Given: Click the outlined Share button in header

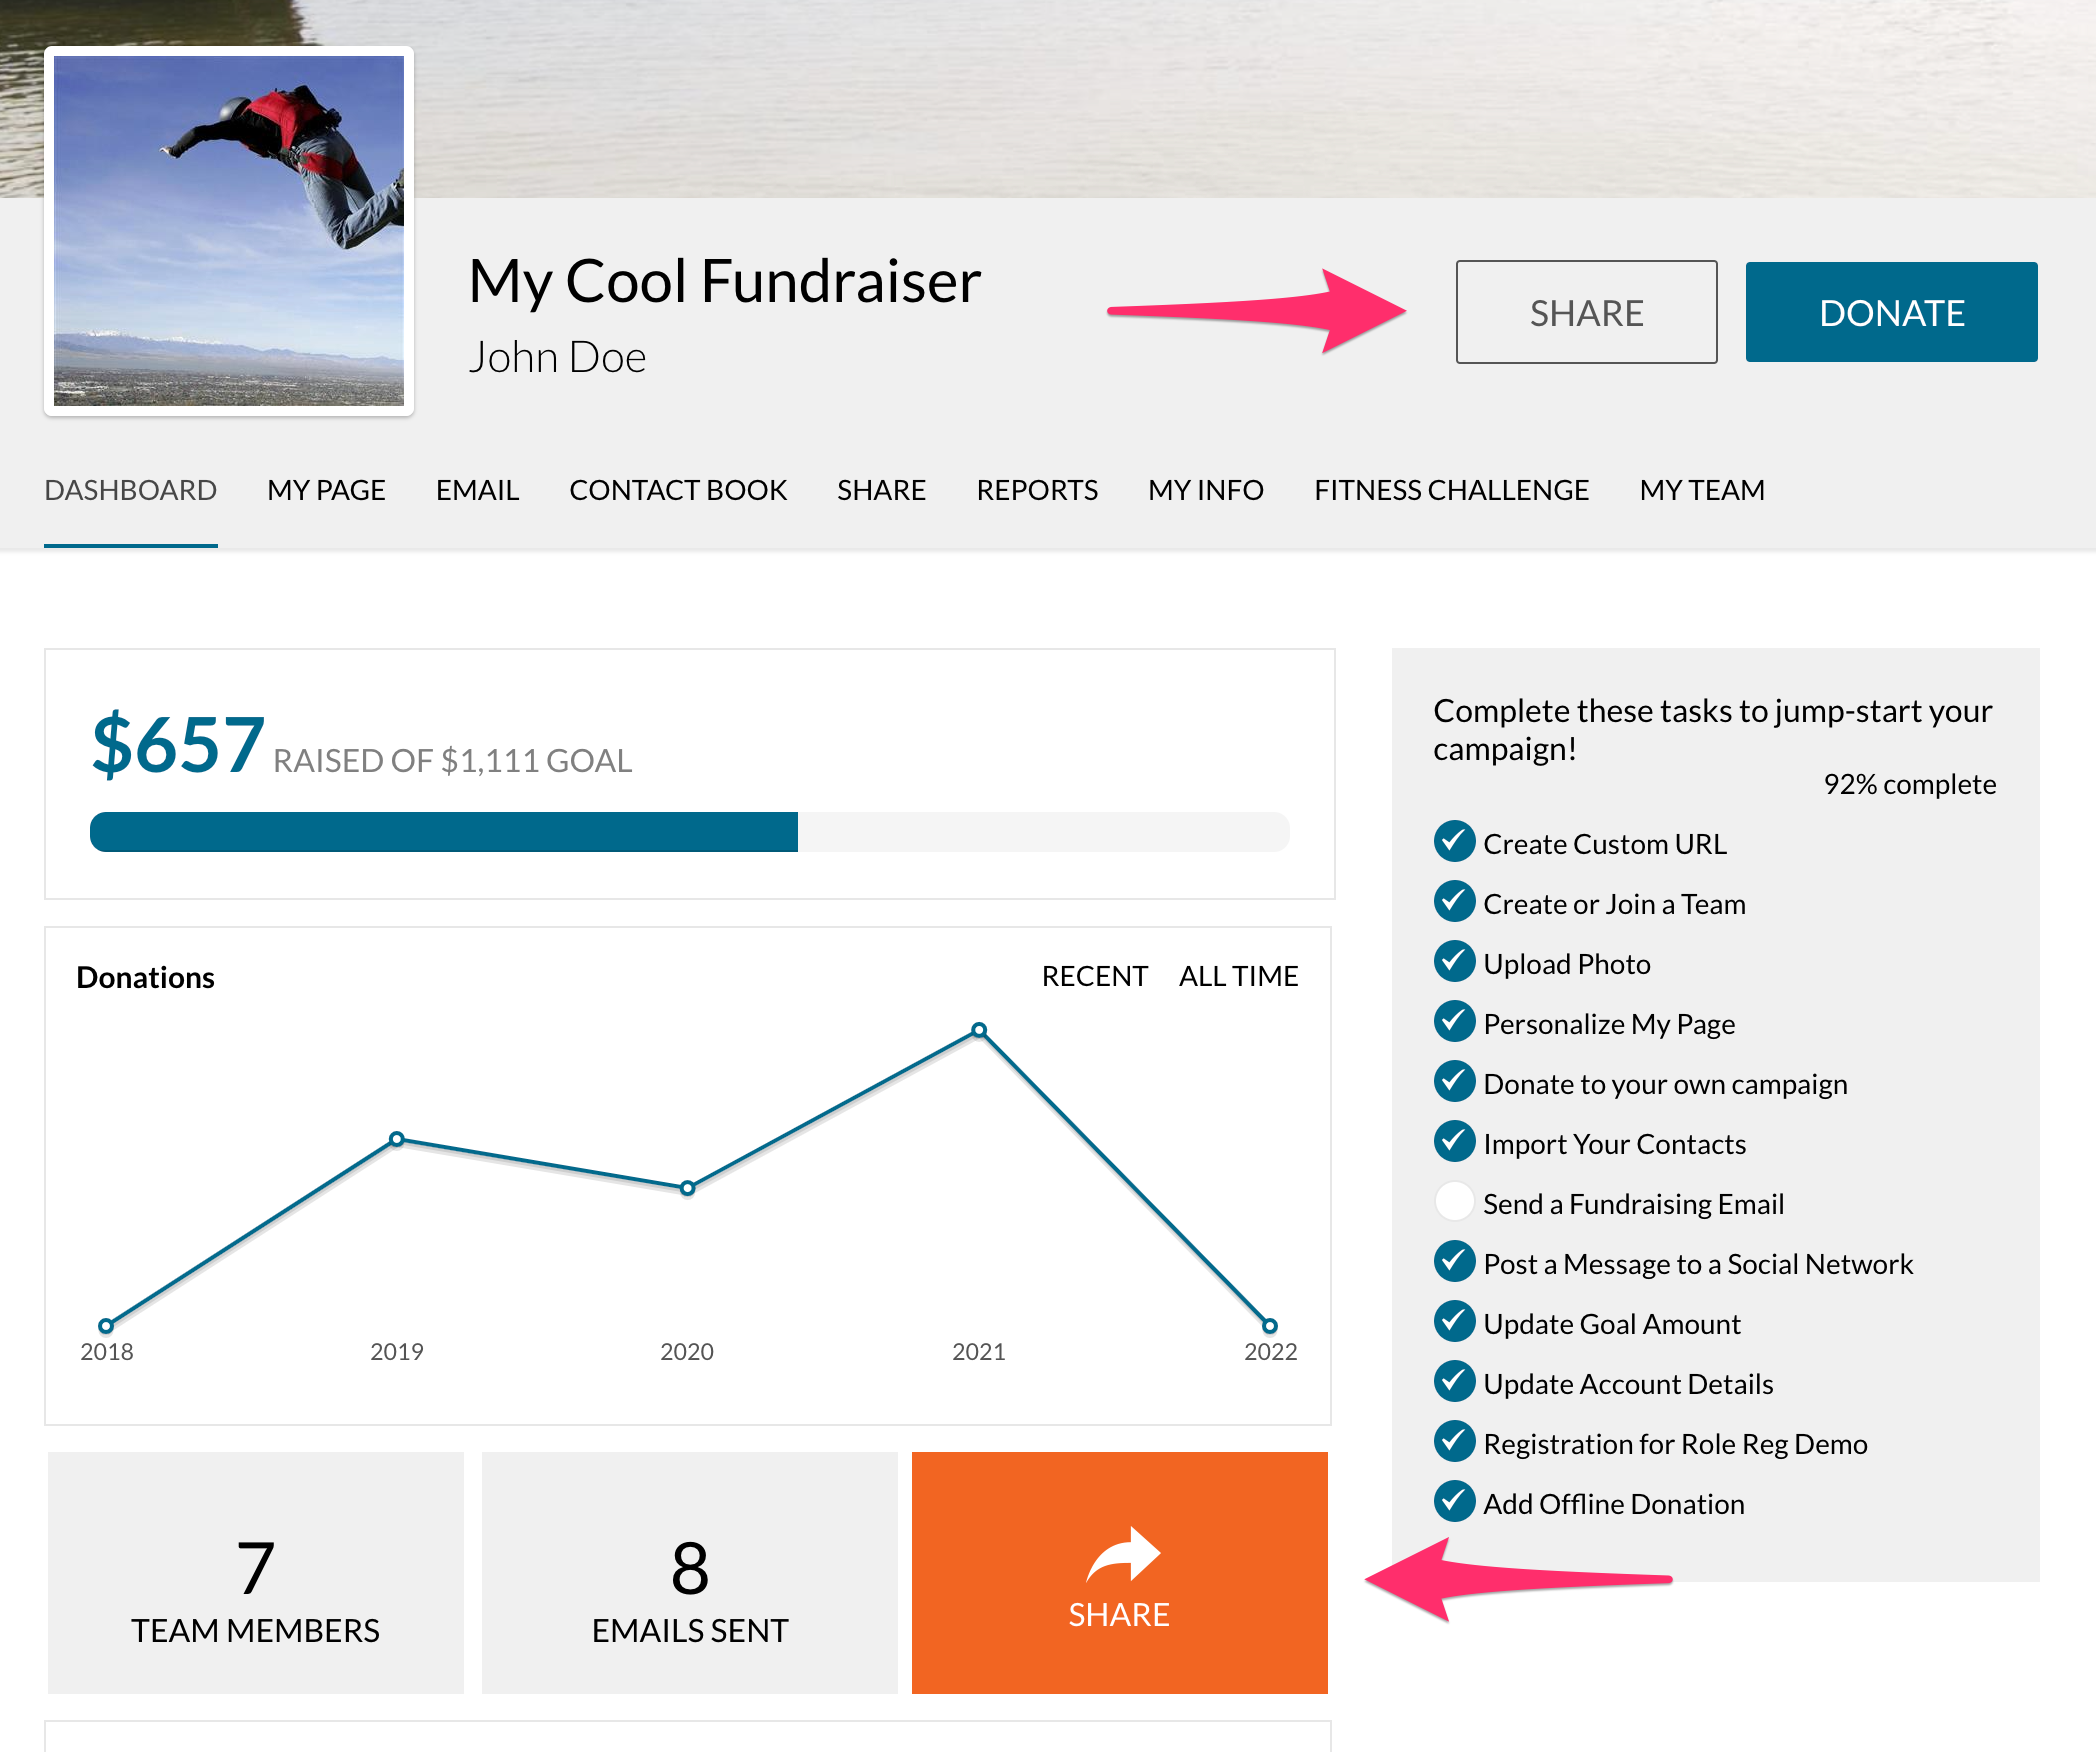Looking at the screenshot, I should click(1586, 312).
